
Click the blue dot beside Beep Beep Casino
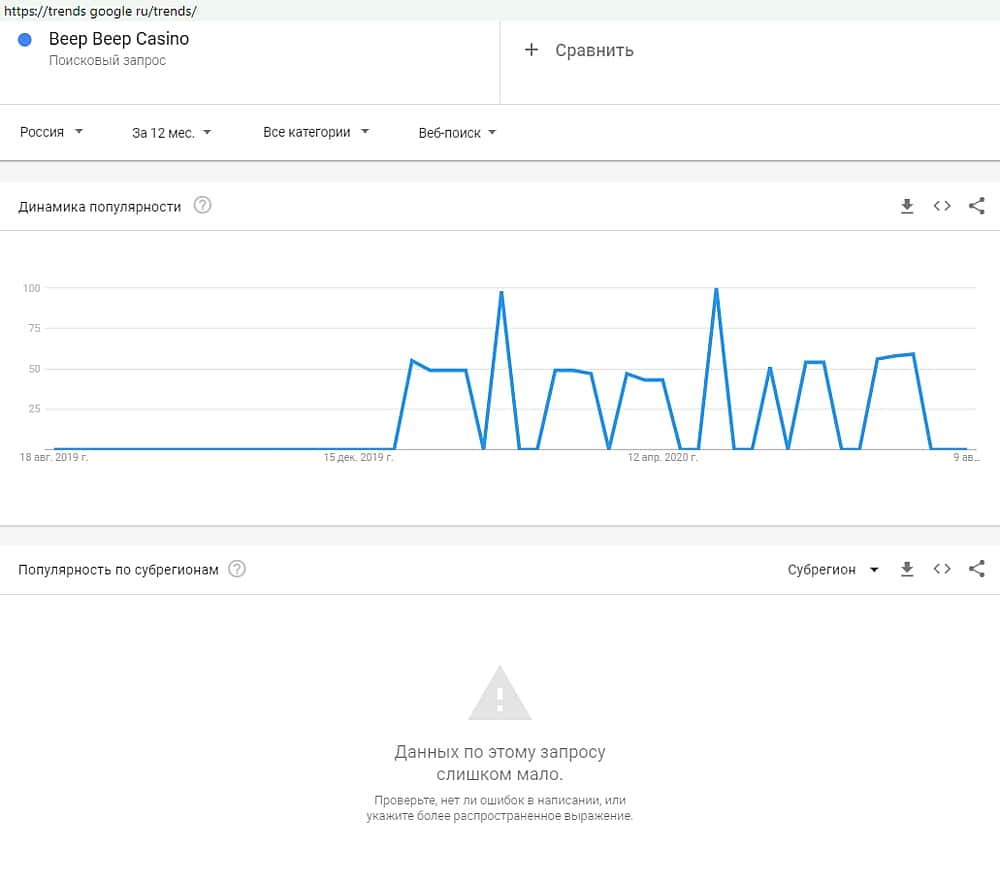point(26,40)
